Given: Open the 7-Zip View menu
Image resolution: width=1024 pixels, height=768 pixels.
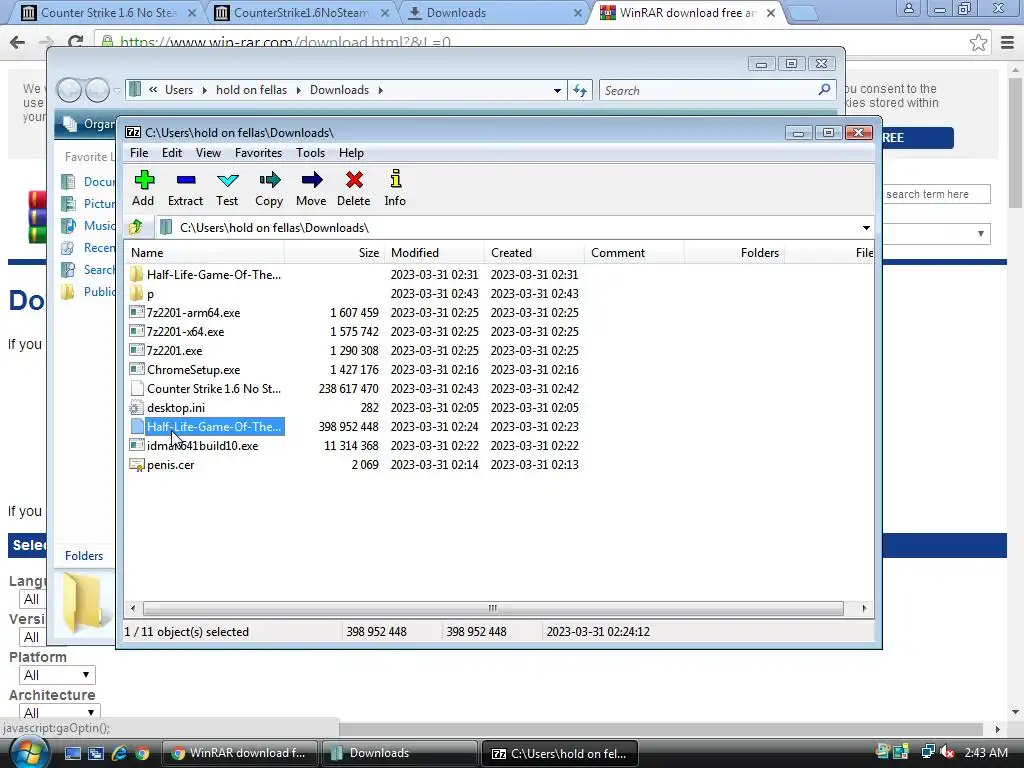Looking at the screenshot, I should pyautogui.click(x=208, y=153).
